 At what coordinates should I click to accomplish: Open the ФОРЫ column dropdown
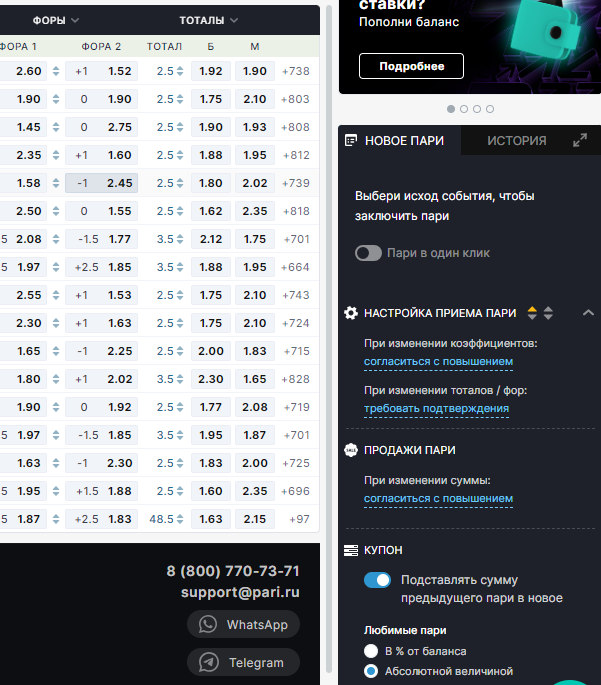(56, 20)
